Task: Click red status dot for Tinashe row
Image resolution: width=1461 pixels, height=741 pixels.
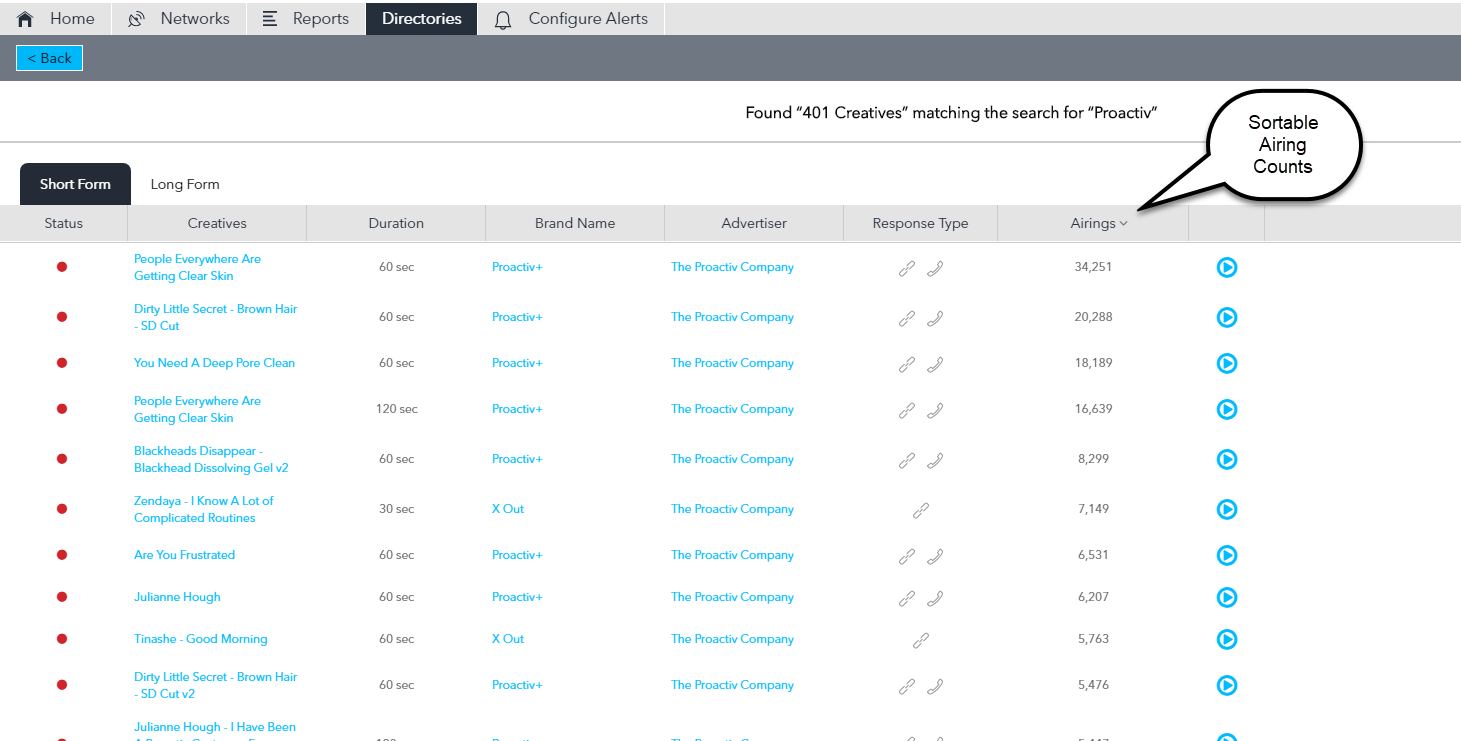Action: tap(62, 639)
